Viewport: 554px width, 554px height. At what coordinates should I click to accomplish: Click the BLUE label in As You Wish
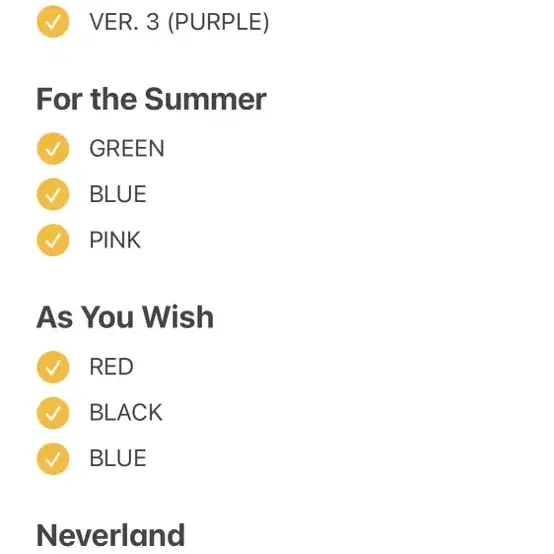click(118, 458)
